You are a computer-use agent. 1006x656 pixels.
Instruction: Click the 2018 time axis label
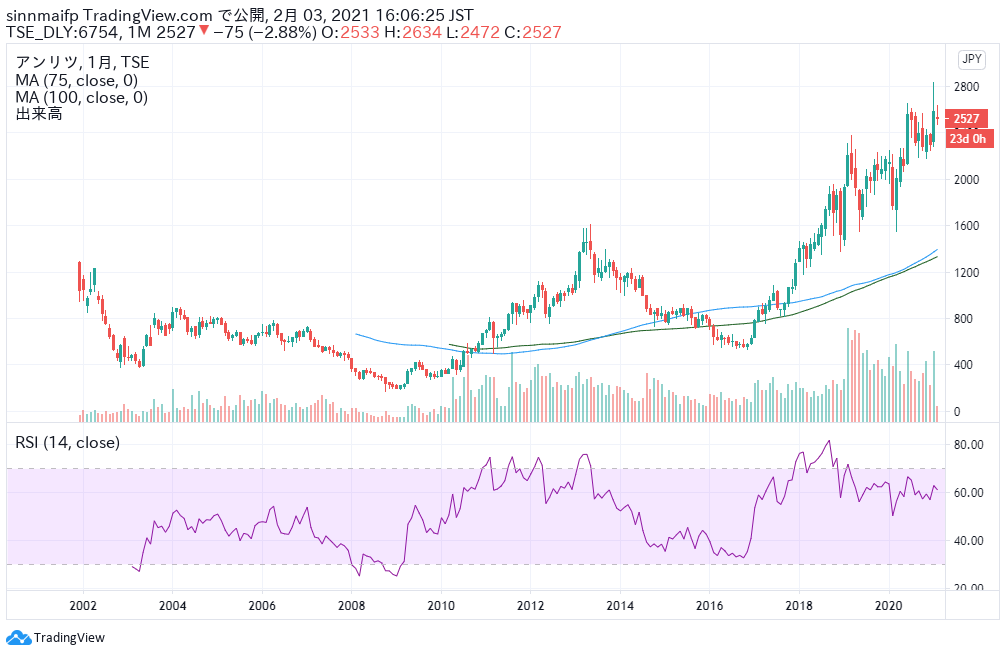click(x=799, y=605)
